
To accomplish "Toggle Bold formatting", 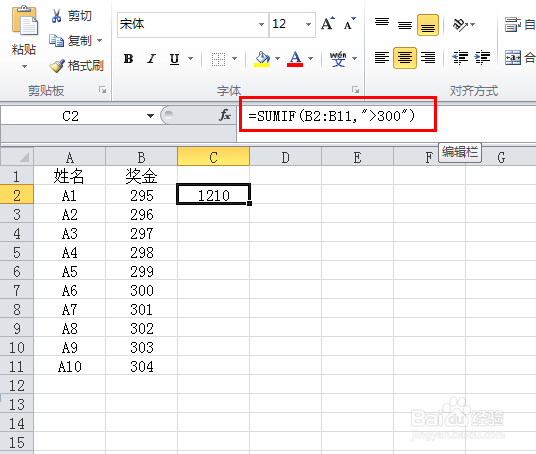I will point(129,59).
